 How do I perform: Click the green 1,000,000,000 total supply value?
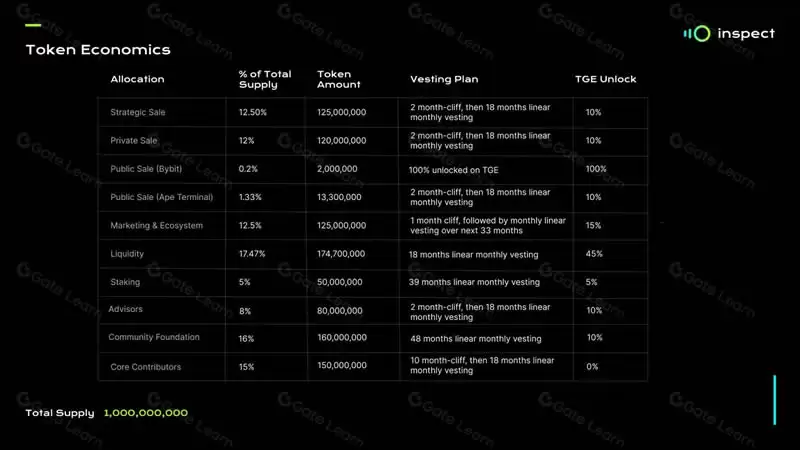point(146,413)
